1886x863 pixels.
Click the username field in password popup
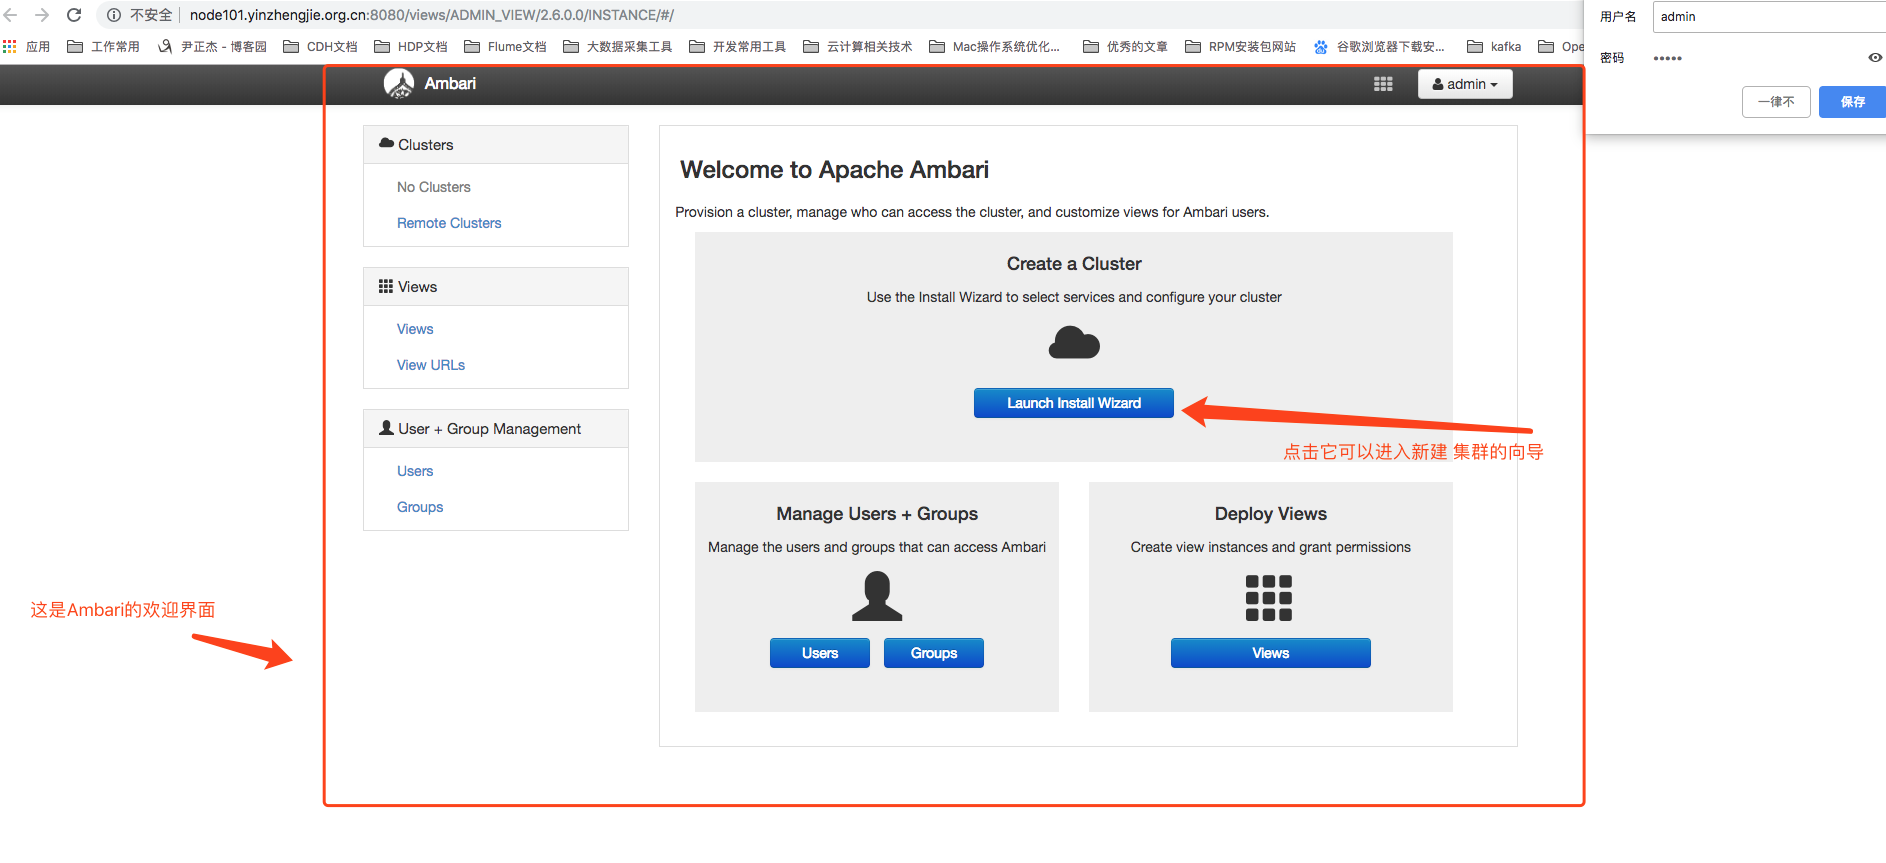coord(1769,17)
